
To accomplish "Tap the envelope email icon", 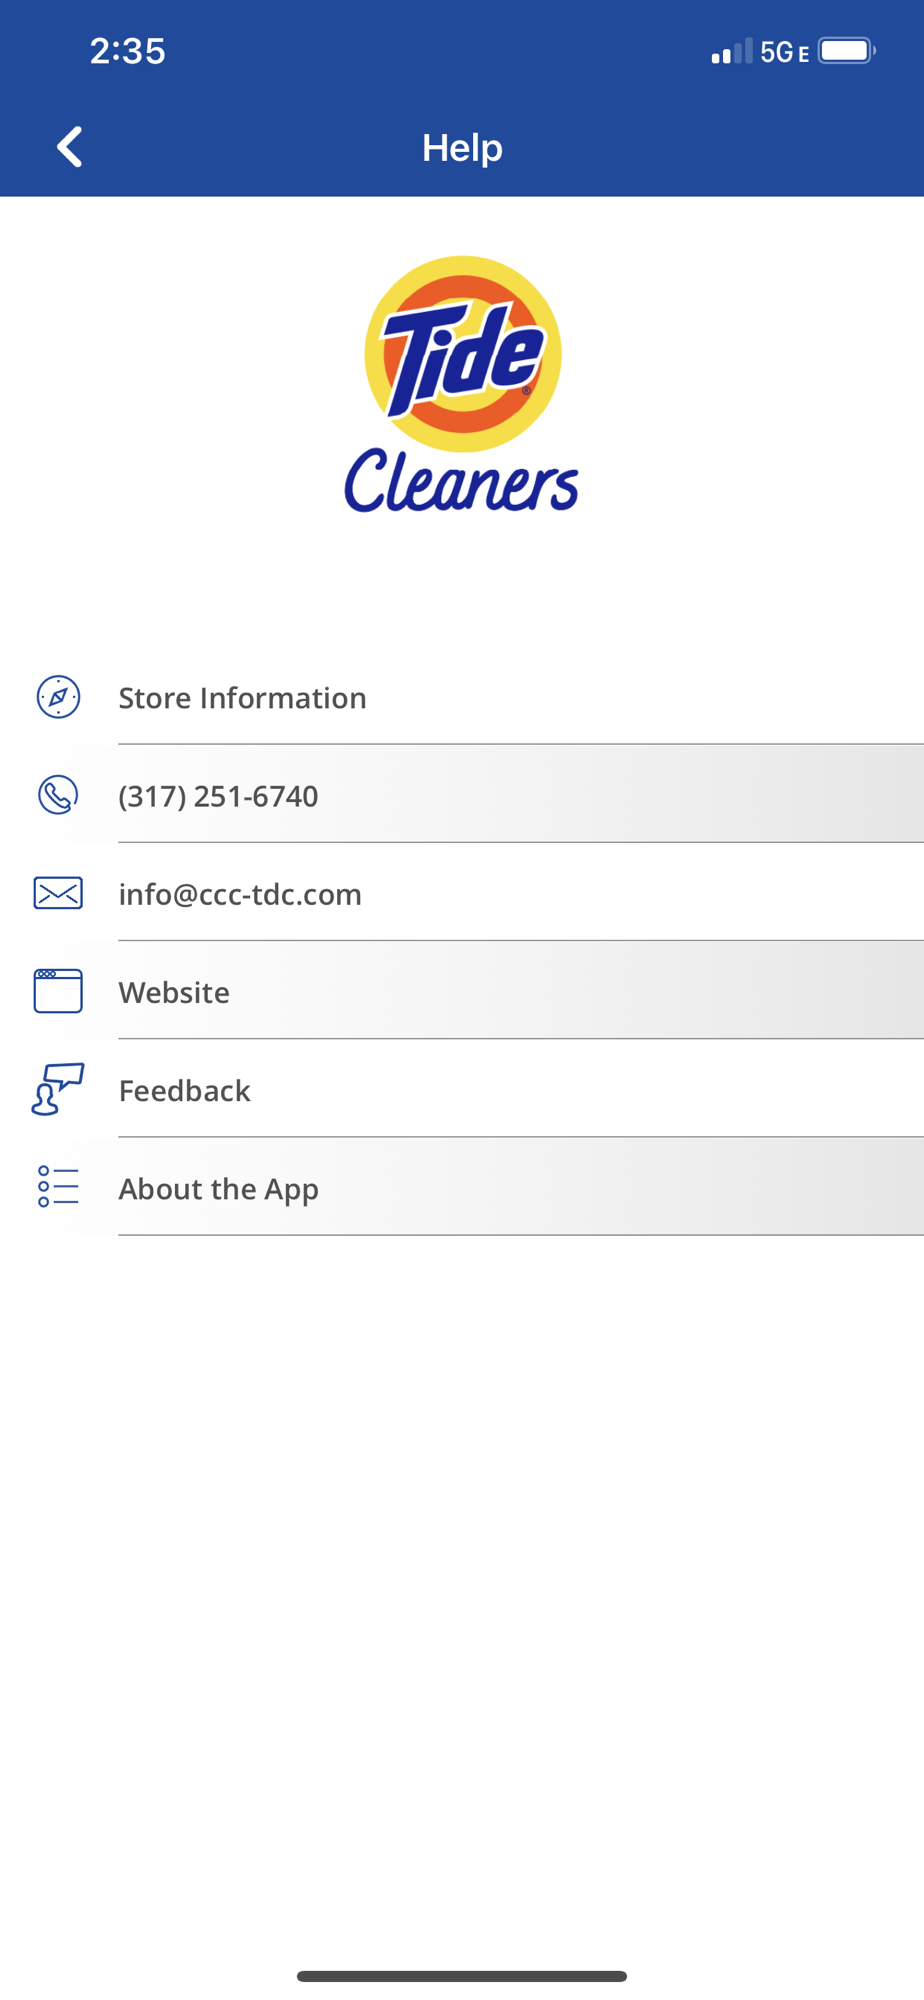I will 58,893.
